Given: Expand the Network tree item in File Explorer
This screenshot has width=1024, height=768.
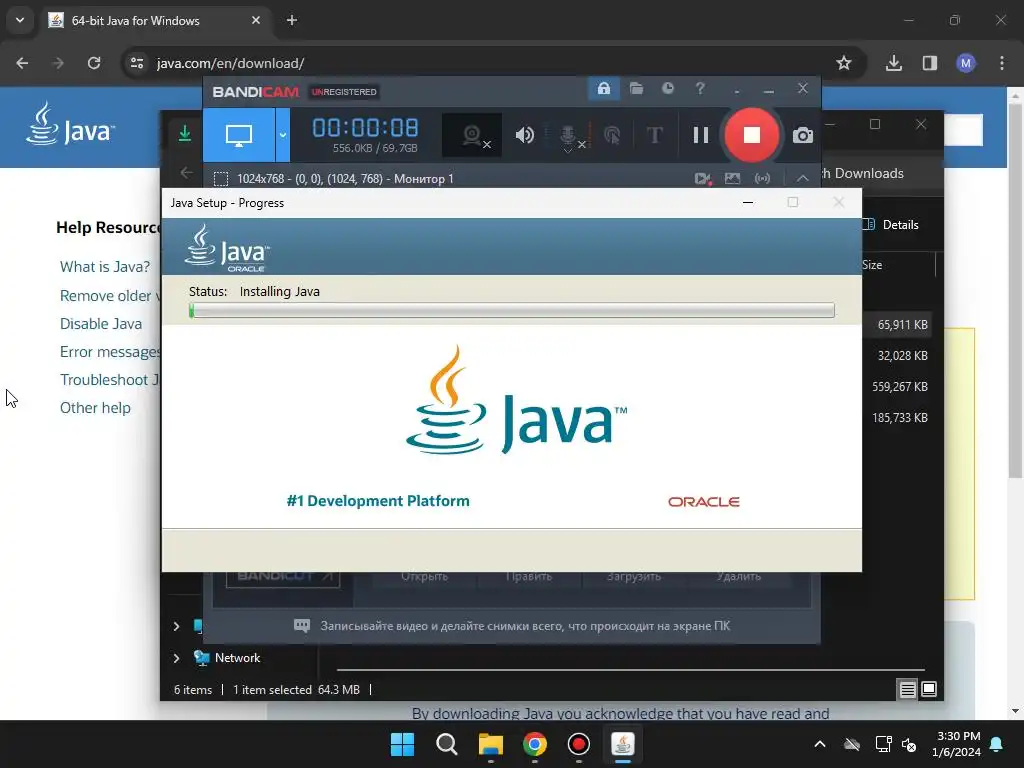Looking at the screenshot, I should [x=176, y=658].
